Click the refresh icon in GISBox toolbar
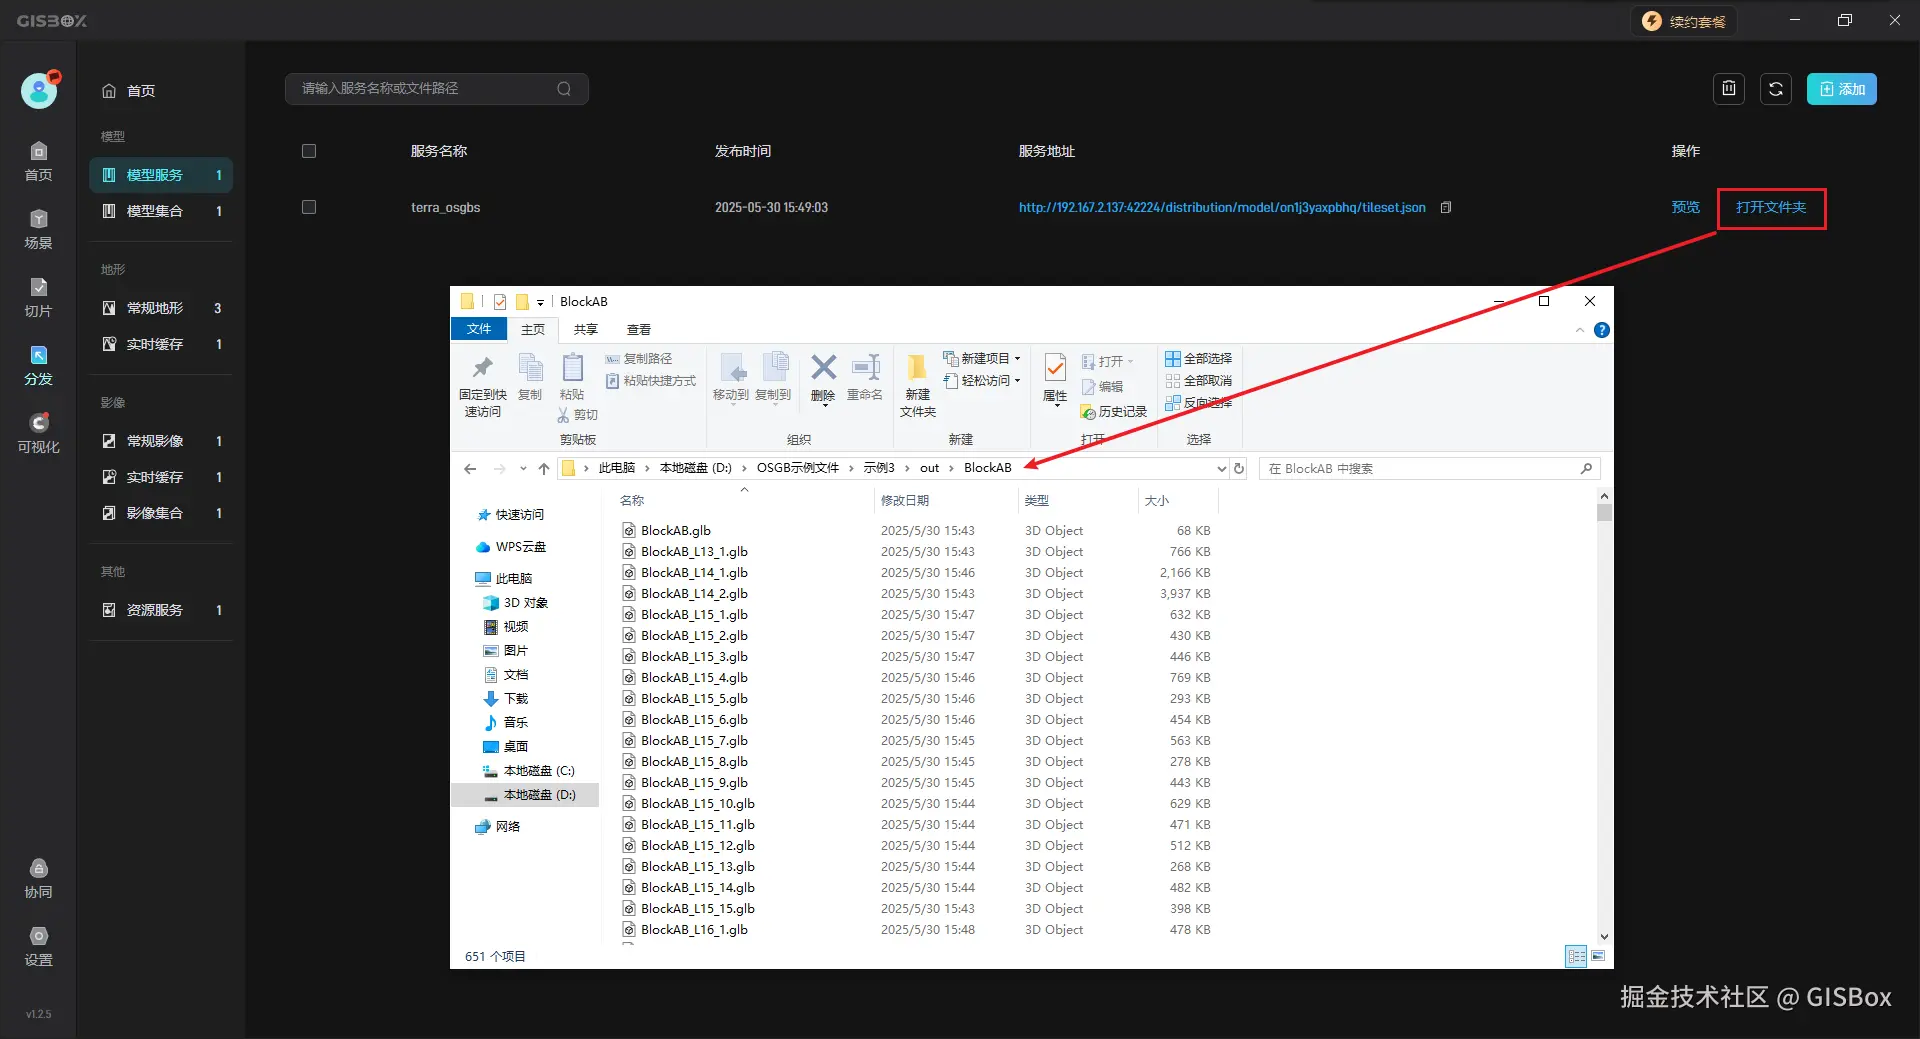 [x=1775, y=89]
